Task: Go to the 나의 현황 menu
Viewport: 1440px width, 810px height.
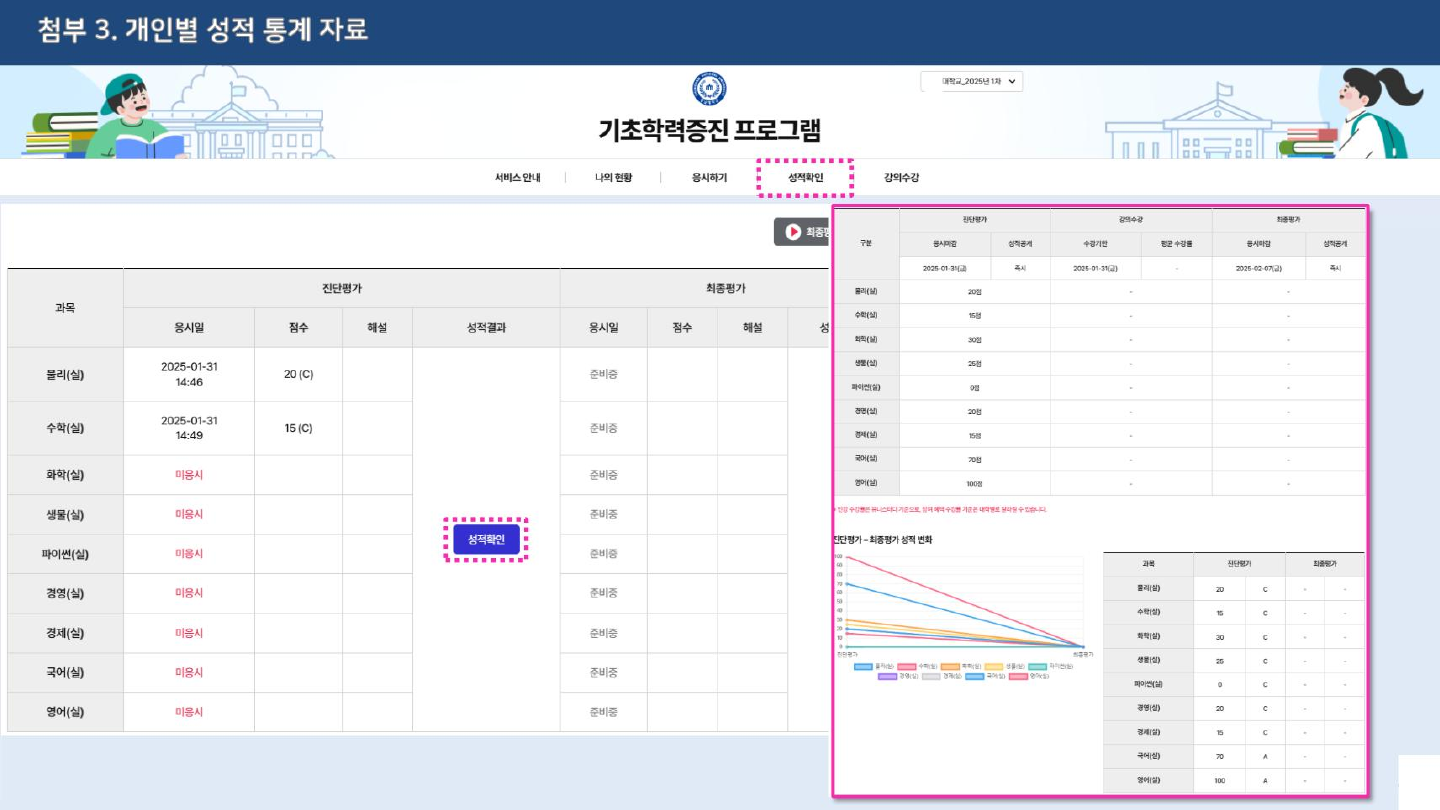Action: pos(613,178)
